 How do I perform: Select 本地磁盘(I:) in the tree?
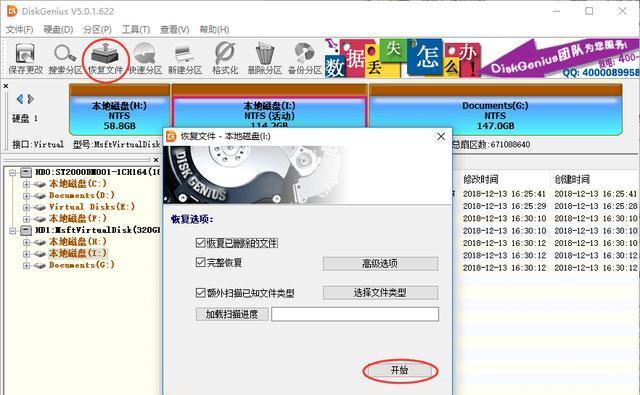tap(78, 253)
